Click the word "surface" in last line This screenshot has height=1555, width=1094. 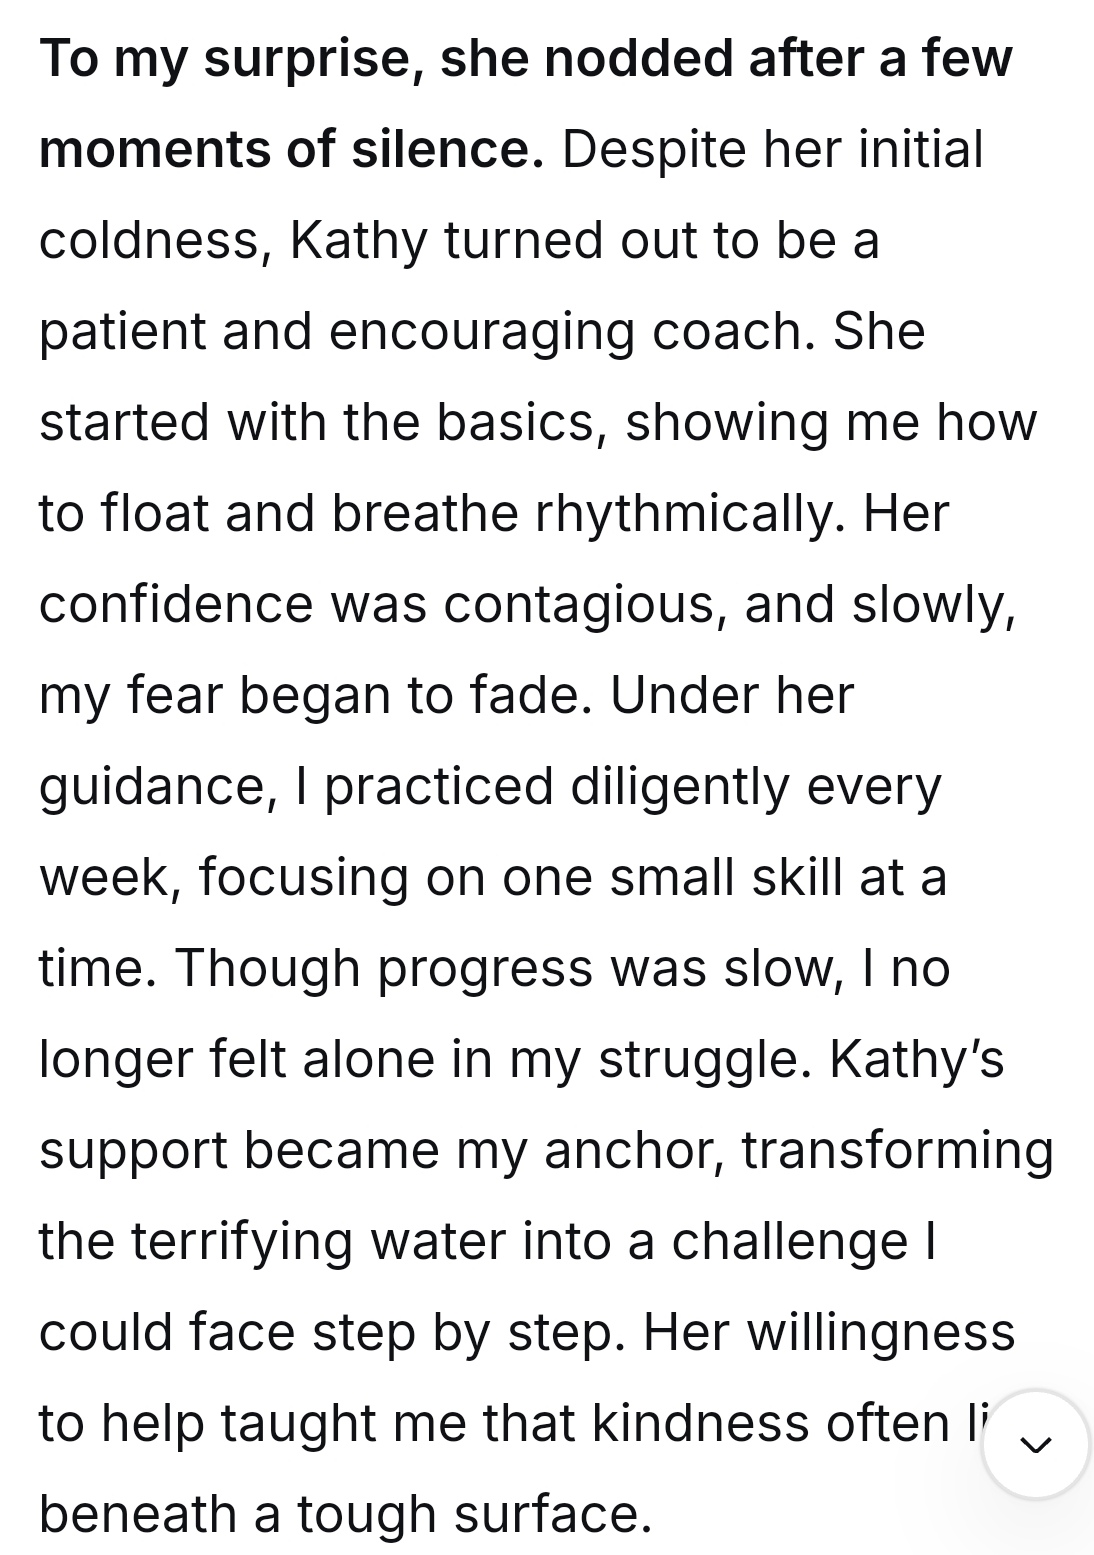[552, 1515]
